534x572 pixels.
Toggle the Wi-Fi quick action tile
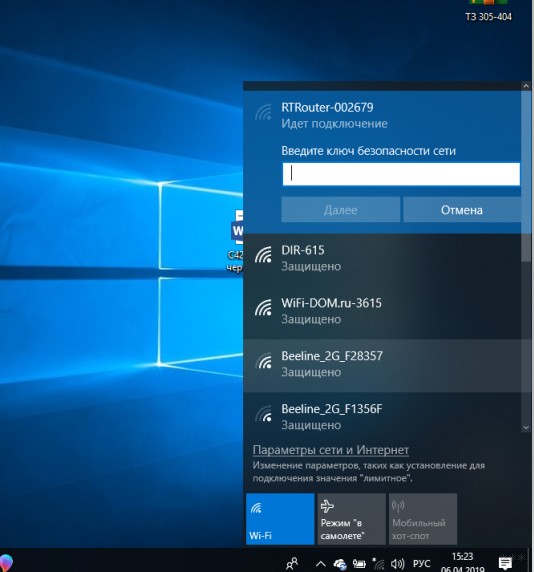click(280, 519)
